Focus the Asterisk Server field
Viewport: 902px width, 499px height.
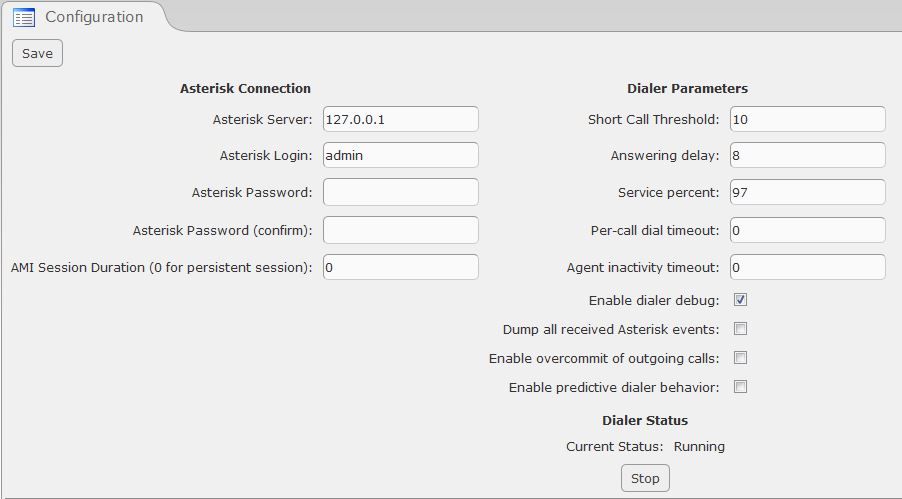(x=401, y=119)
